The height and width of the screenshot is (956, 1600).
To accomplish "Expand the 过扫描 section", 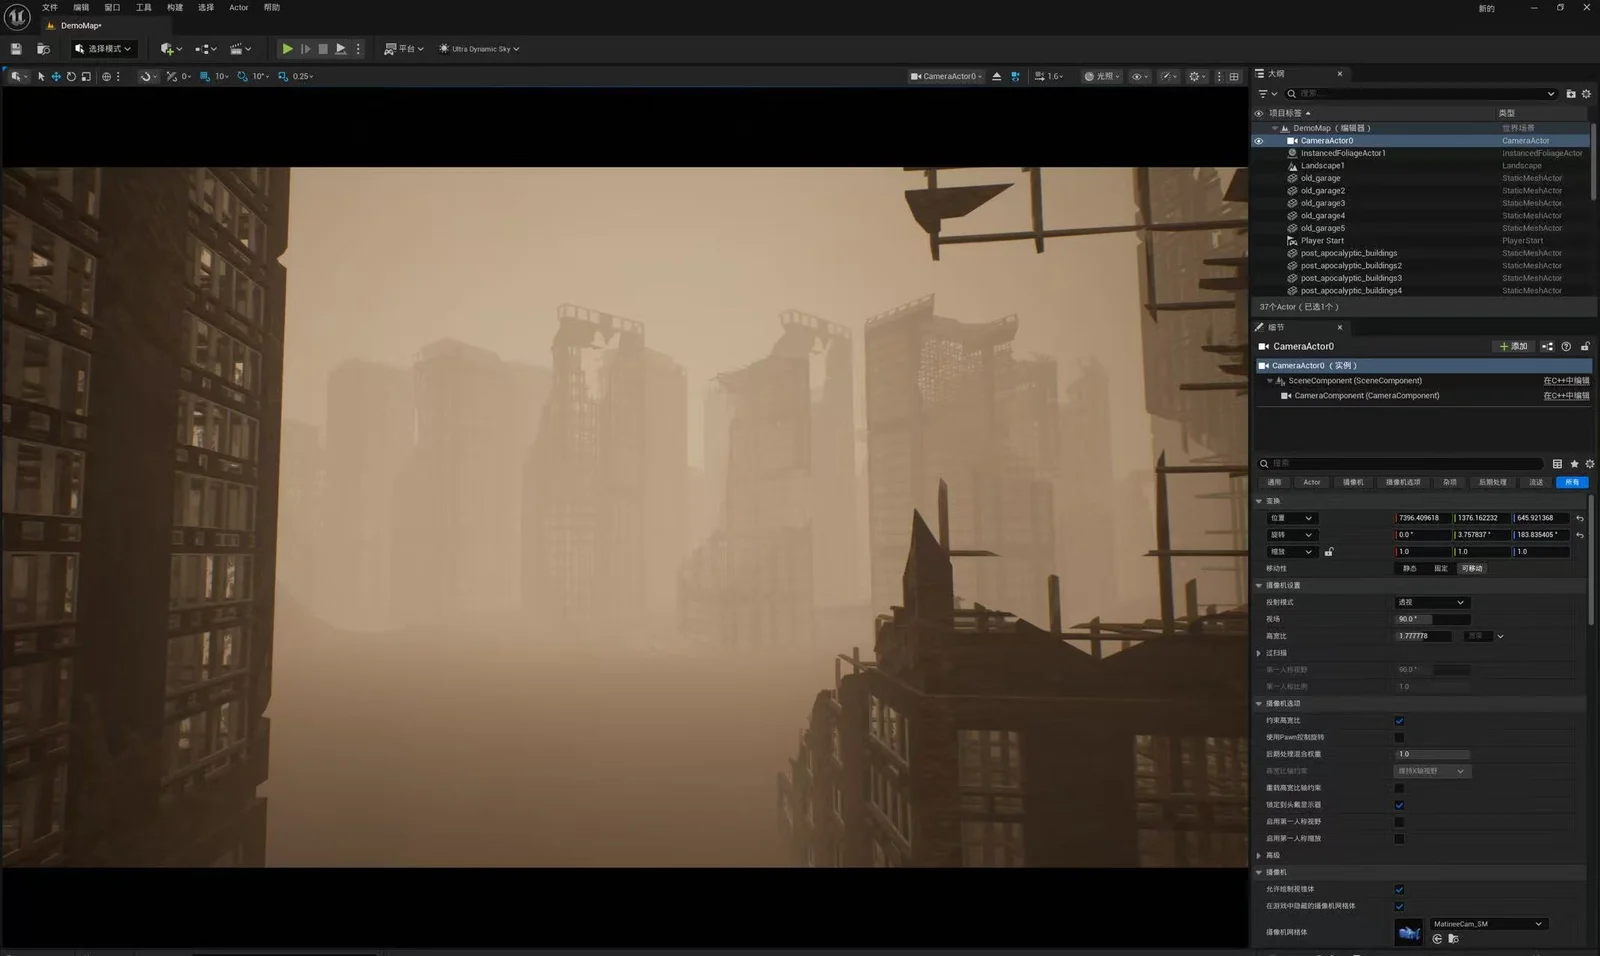I will point(1259,653).
